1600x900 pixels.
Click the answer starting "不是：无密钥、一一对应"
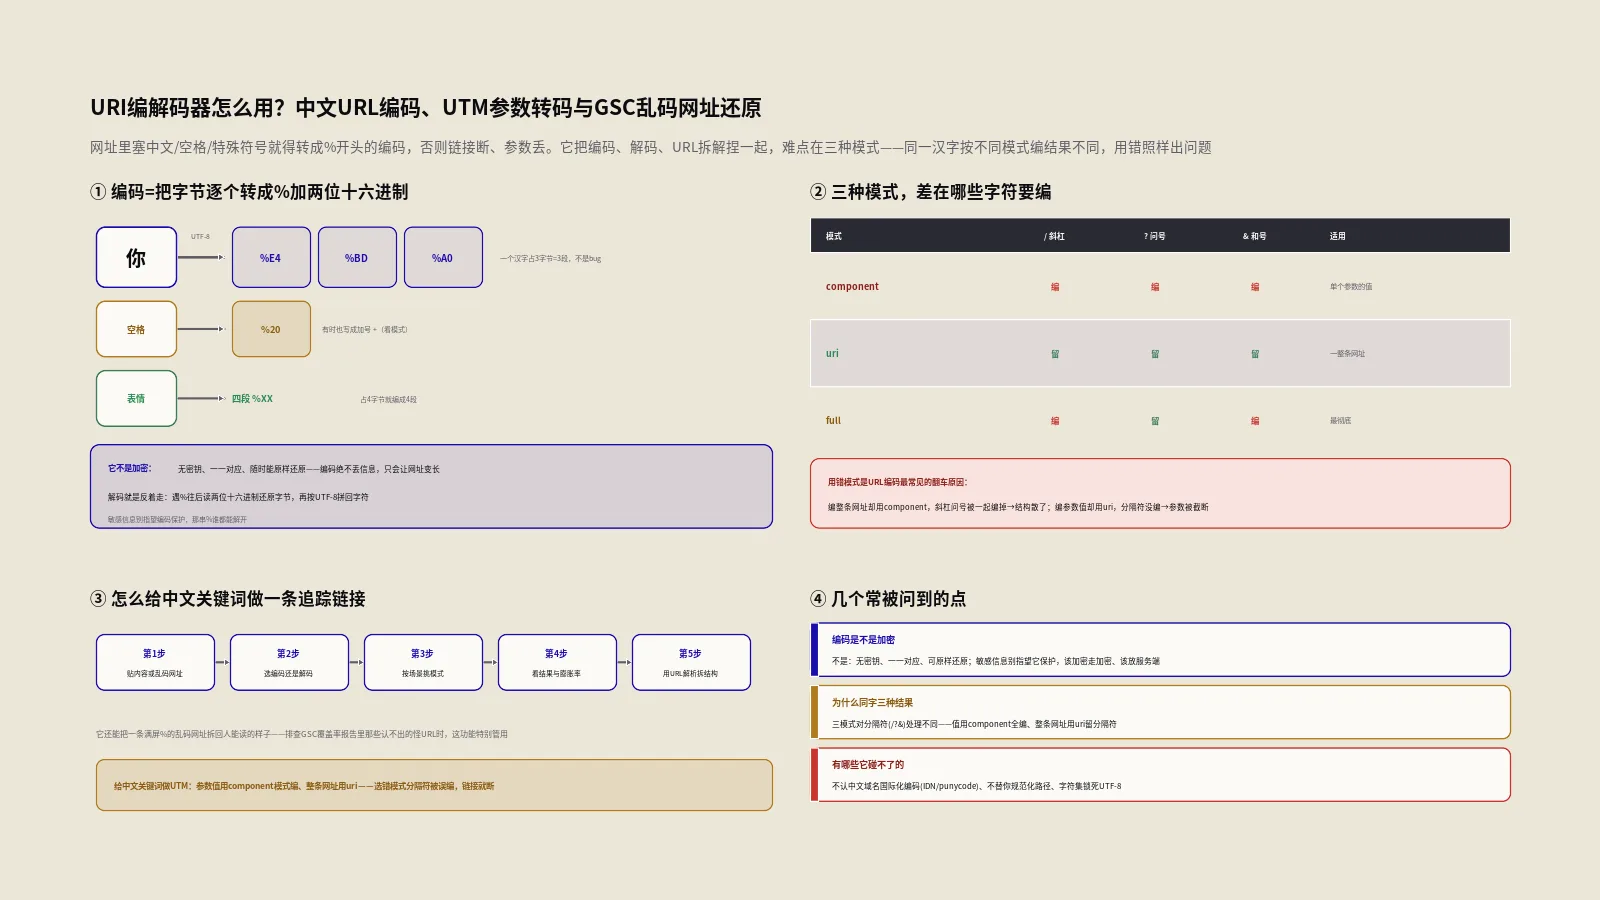click(x=996, y=661)
